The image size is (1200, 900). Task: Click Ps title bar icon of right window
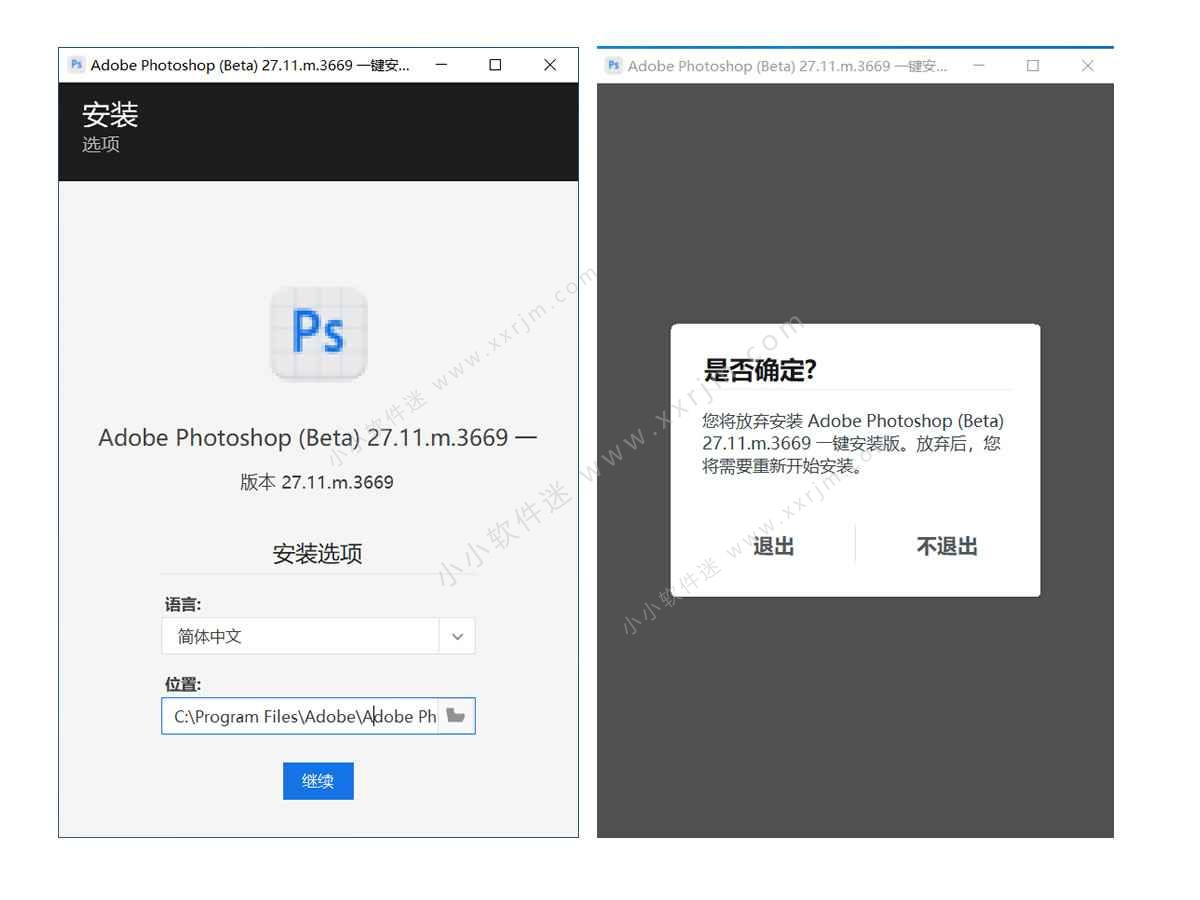click(x=613, y=66)
